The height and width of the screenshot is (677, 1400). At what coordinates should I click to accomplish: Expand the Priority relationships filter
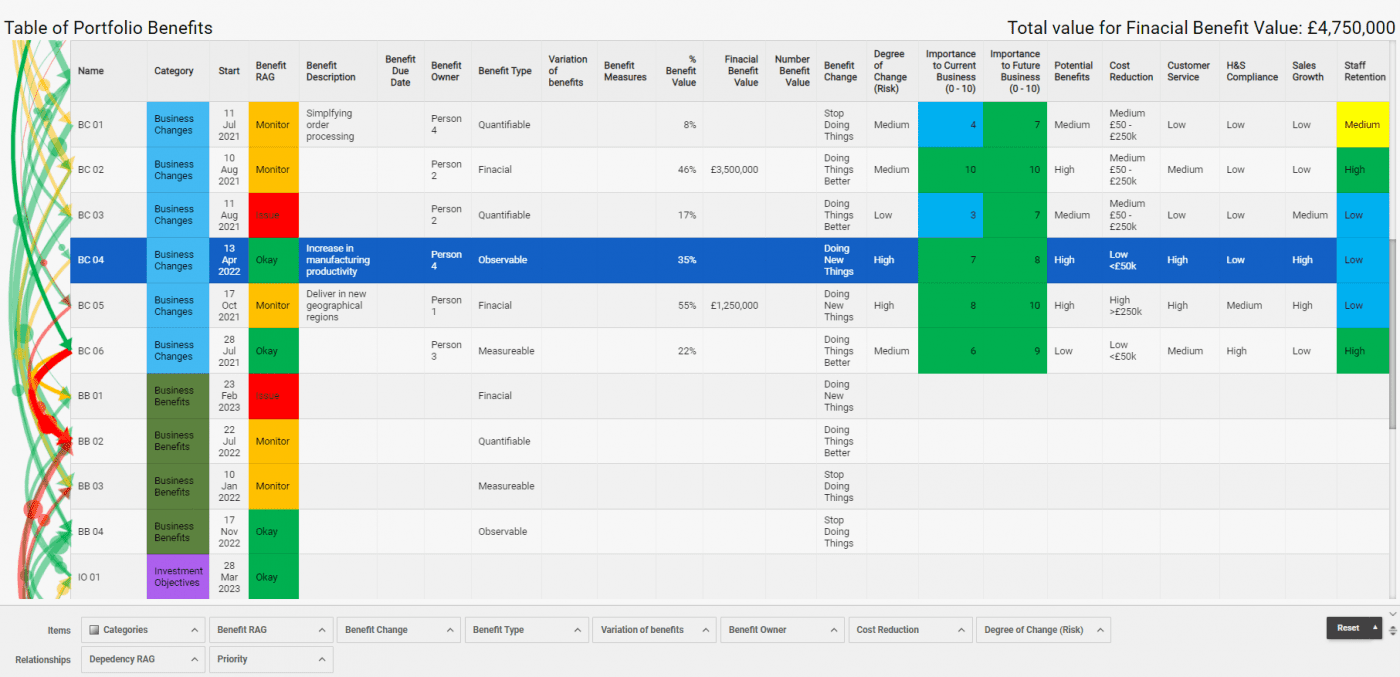pyautogui.click(x=270, y=659)
